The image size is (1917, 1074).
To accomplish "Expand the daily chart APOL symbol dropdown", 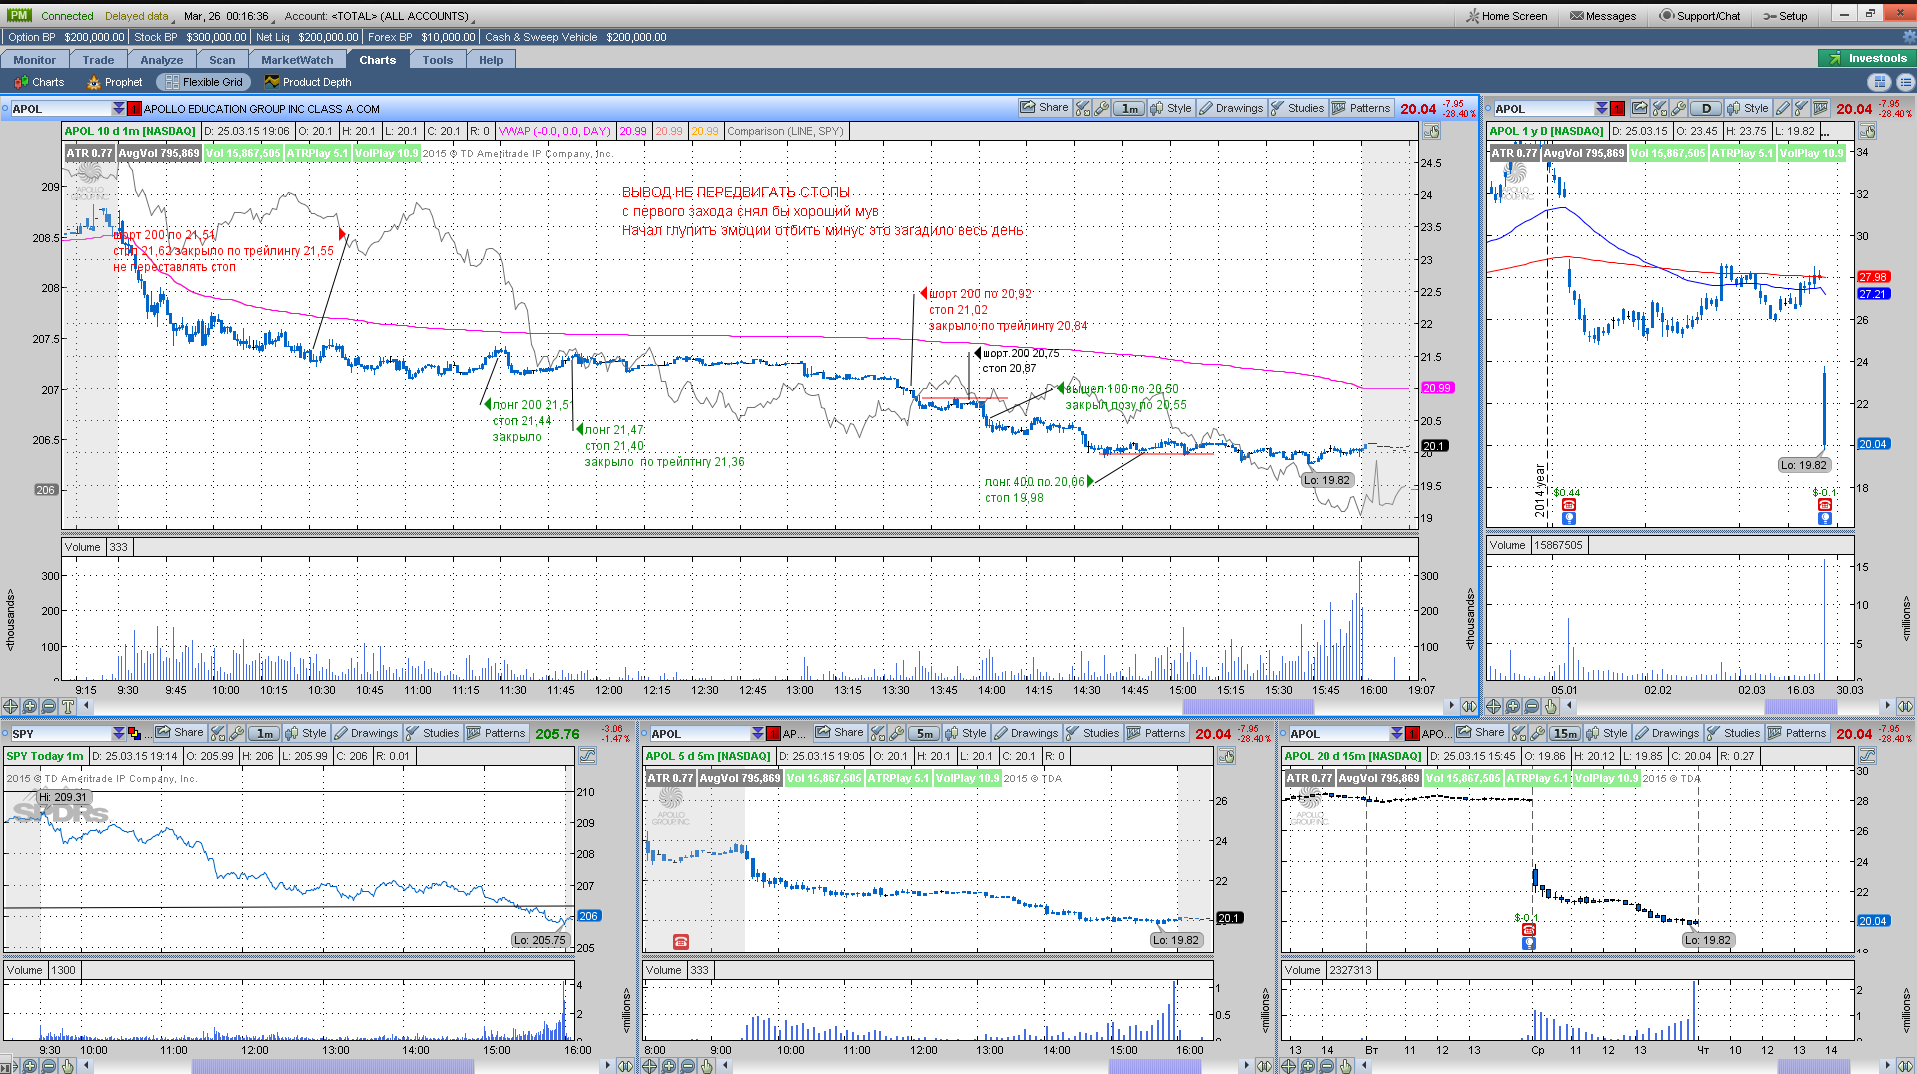I will 1601,108.
